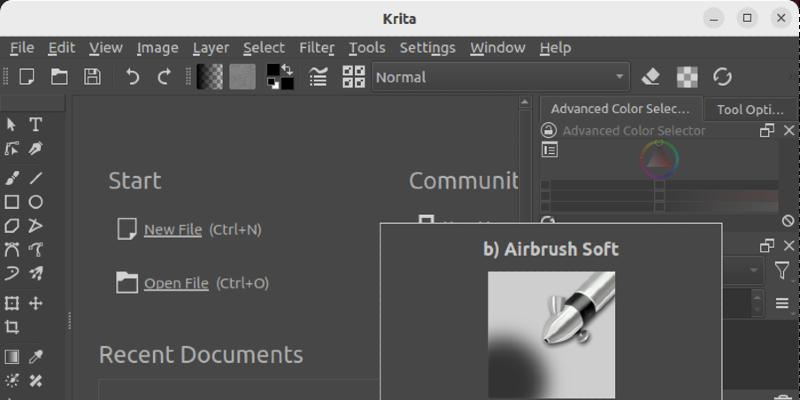Choose the Color Sampler eyedropper tool
The image size is (800, 400).
tap(35, 356)
